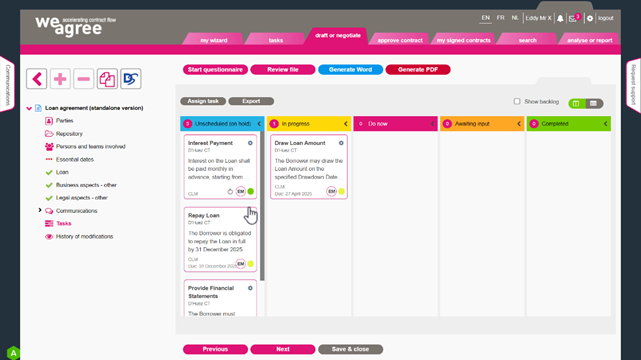Click Start questionnaire button

click(x=215, y=70)
